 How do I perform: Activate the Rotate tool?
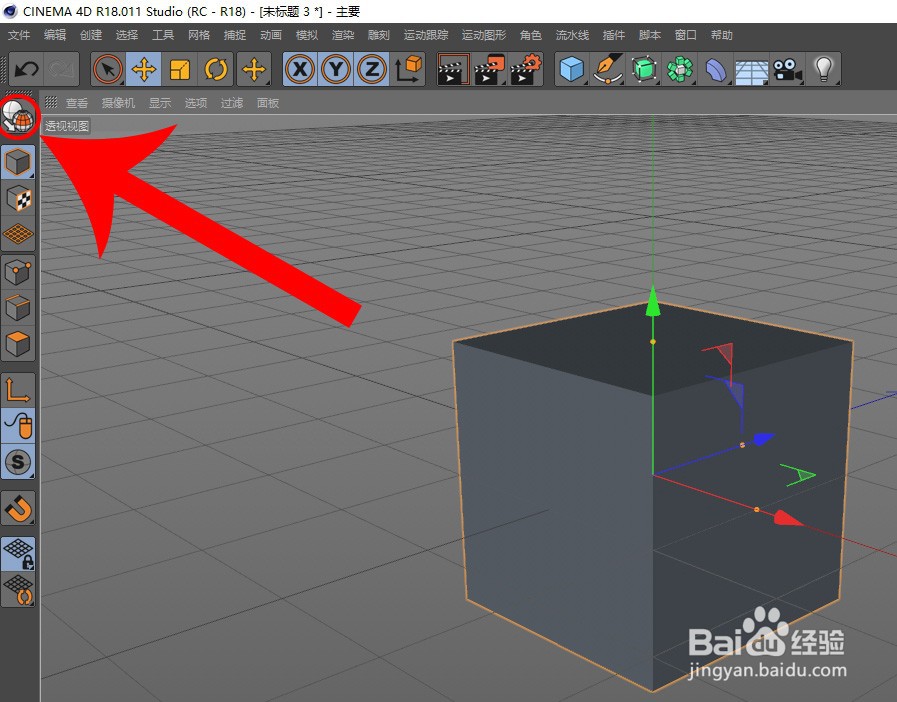216,69
